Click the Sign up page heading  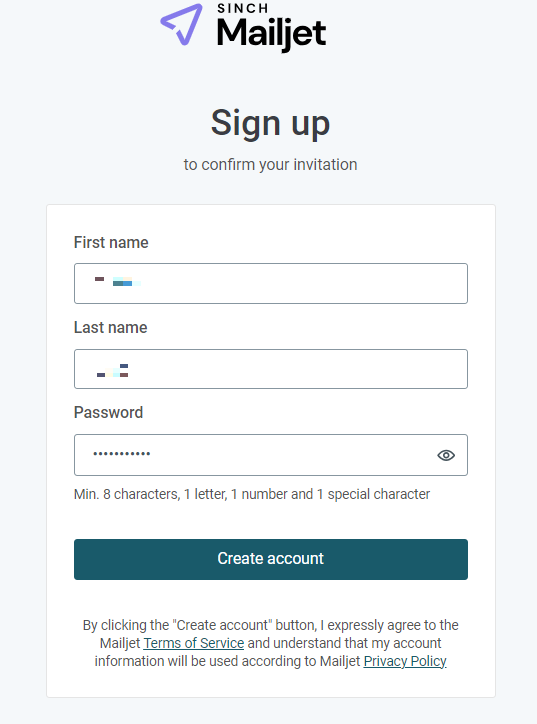[x=271, y=123]
